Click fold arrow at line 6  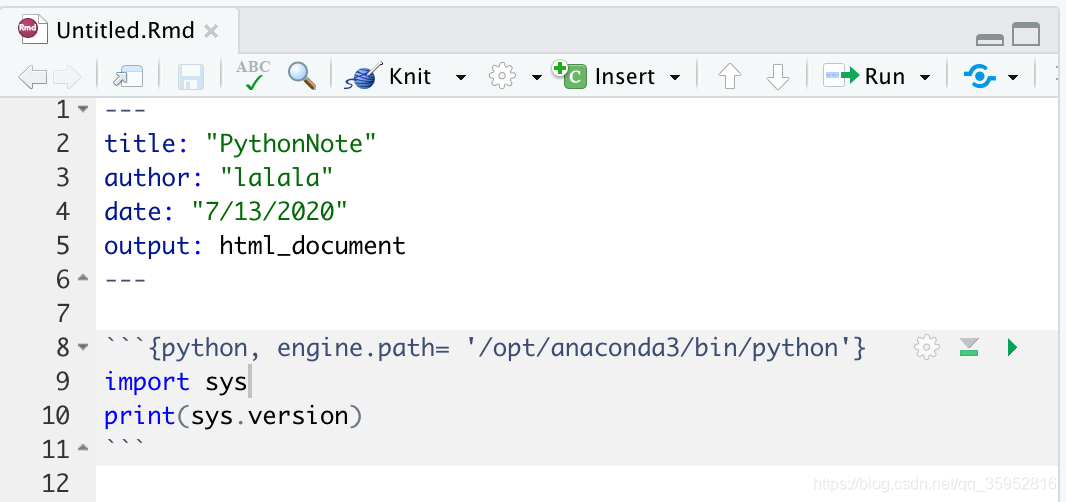83,278
